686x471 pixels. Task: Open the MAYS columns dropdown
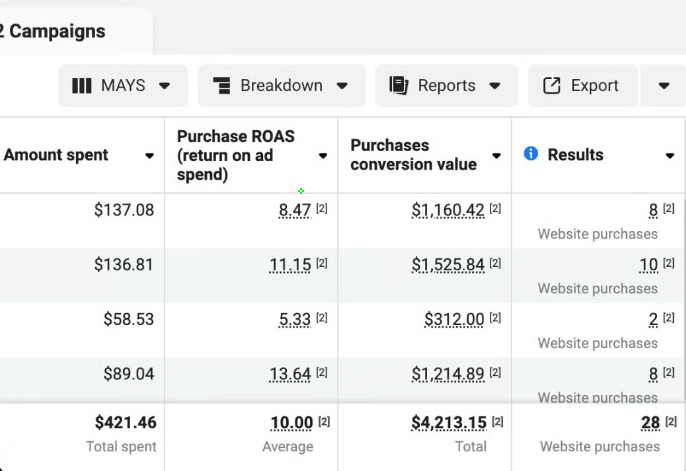165,86
